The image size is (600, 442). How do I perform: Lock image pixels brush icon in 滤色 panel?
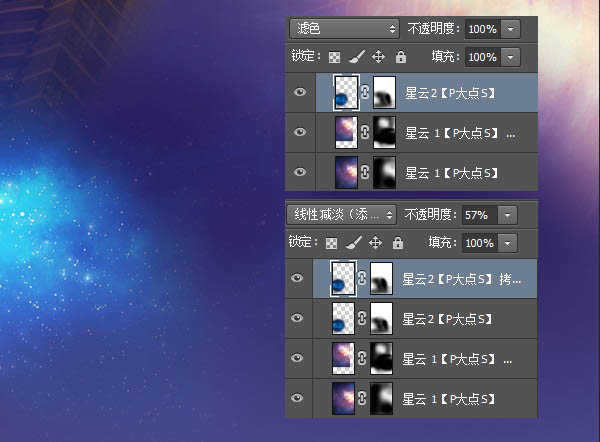click(357, 57)
